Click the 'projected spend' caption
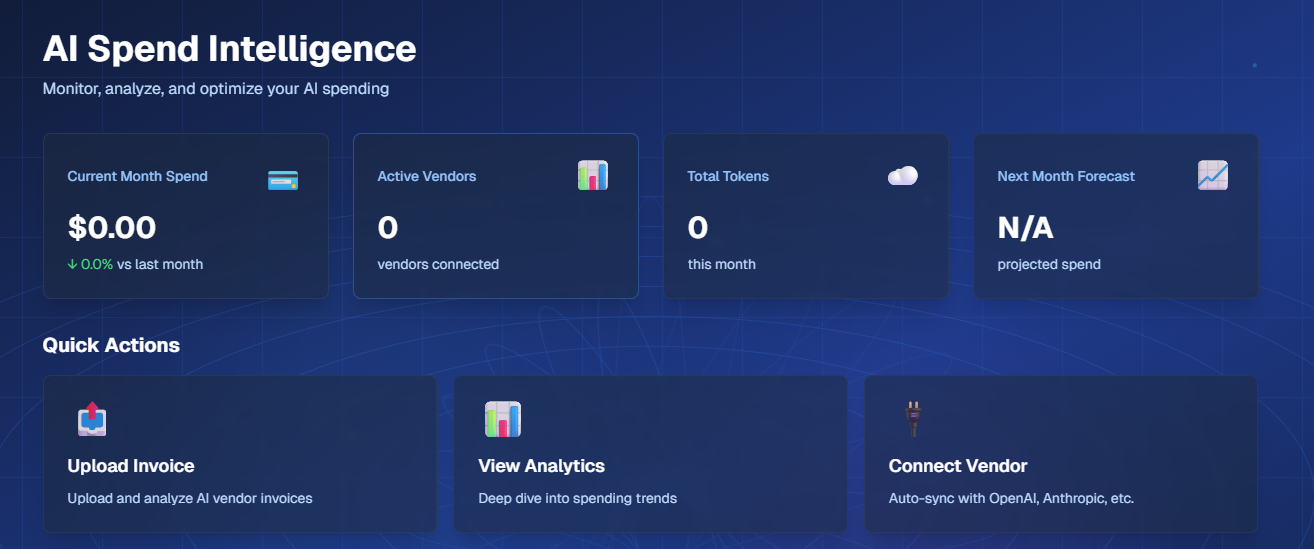 pos(1049,264)
